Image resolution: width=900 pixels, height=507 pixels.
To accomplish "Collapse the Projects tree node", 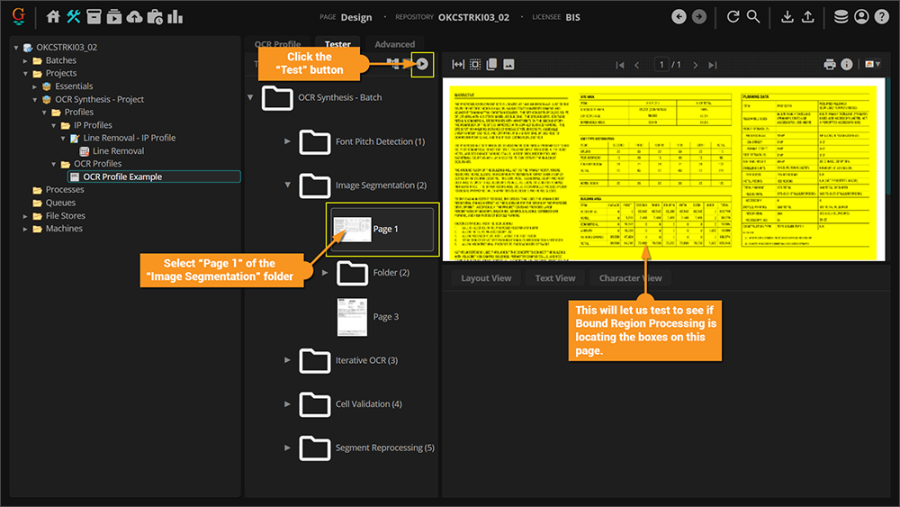I will coord(25,73).
